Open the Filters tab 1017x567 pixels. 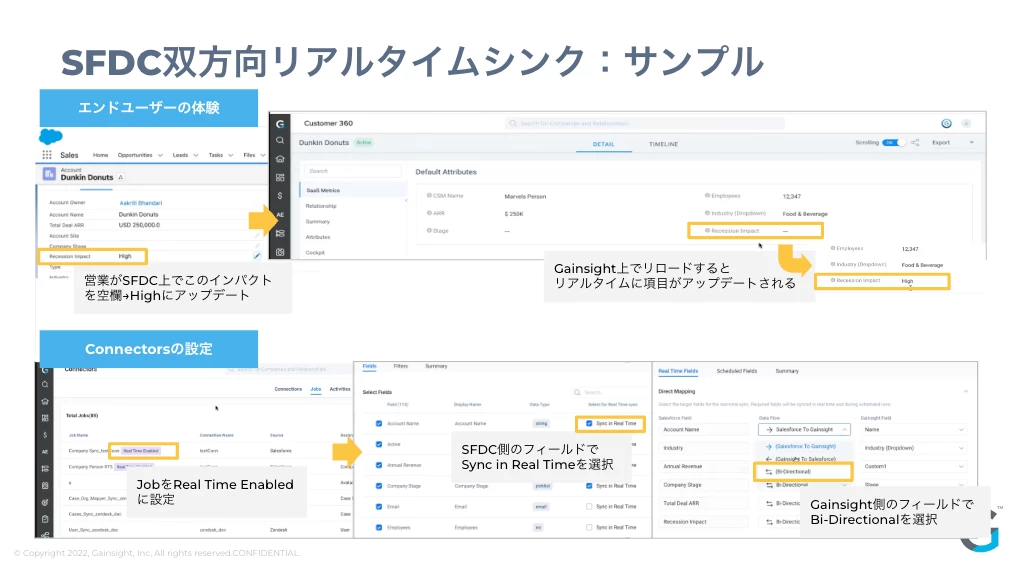click(401, 367)
